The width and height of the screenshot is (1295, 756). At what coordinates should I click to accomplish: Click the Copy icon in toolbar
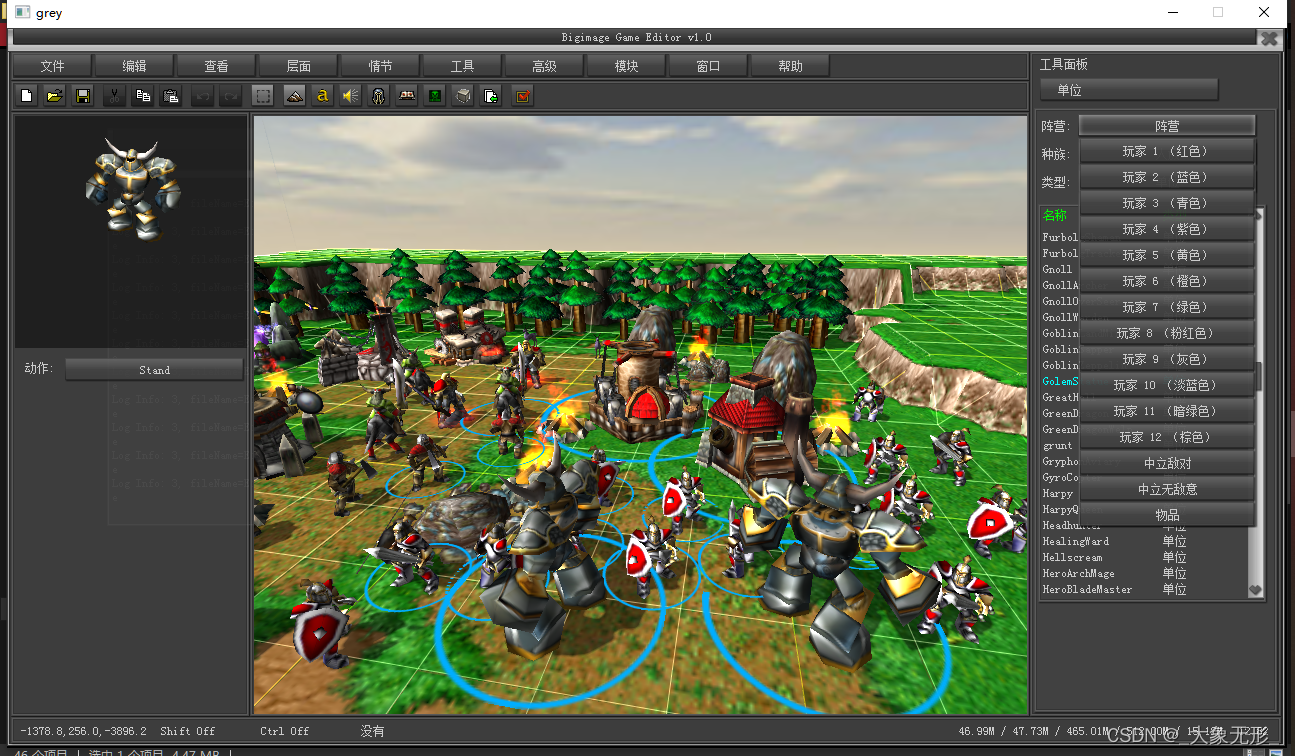tap(143, 96)
